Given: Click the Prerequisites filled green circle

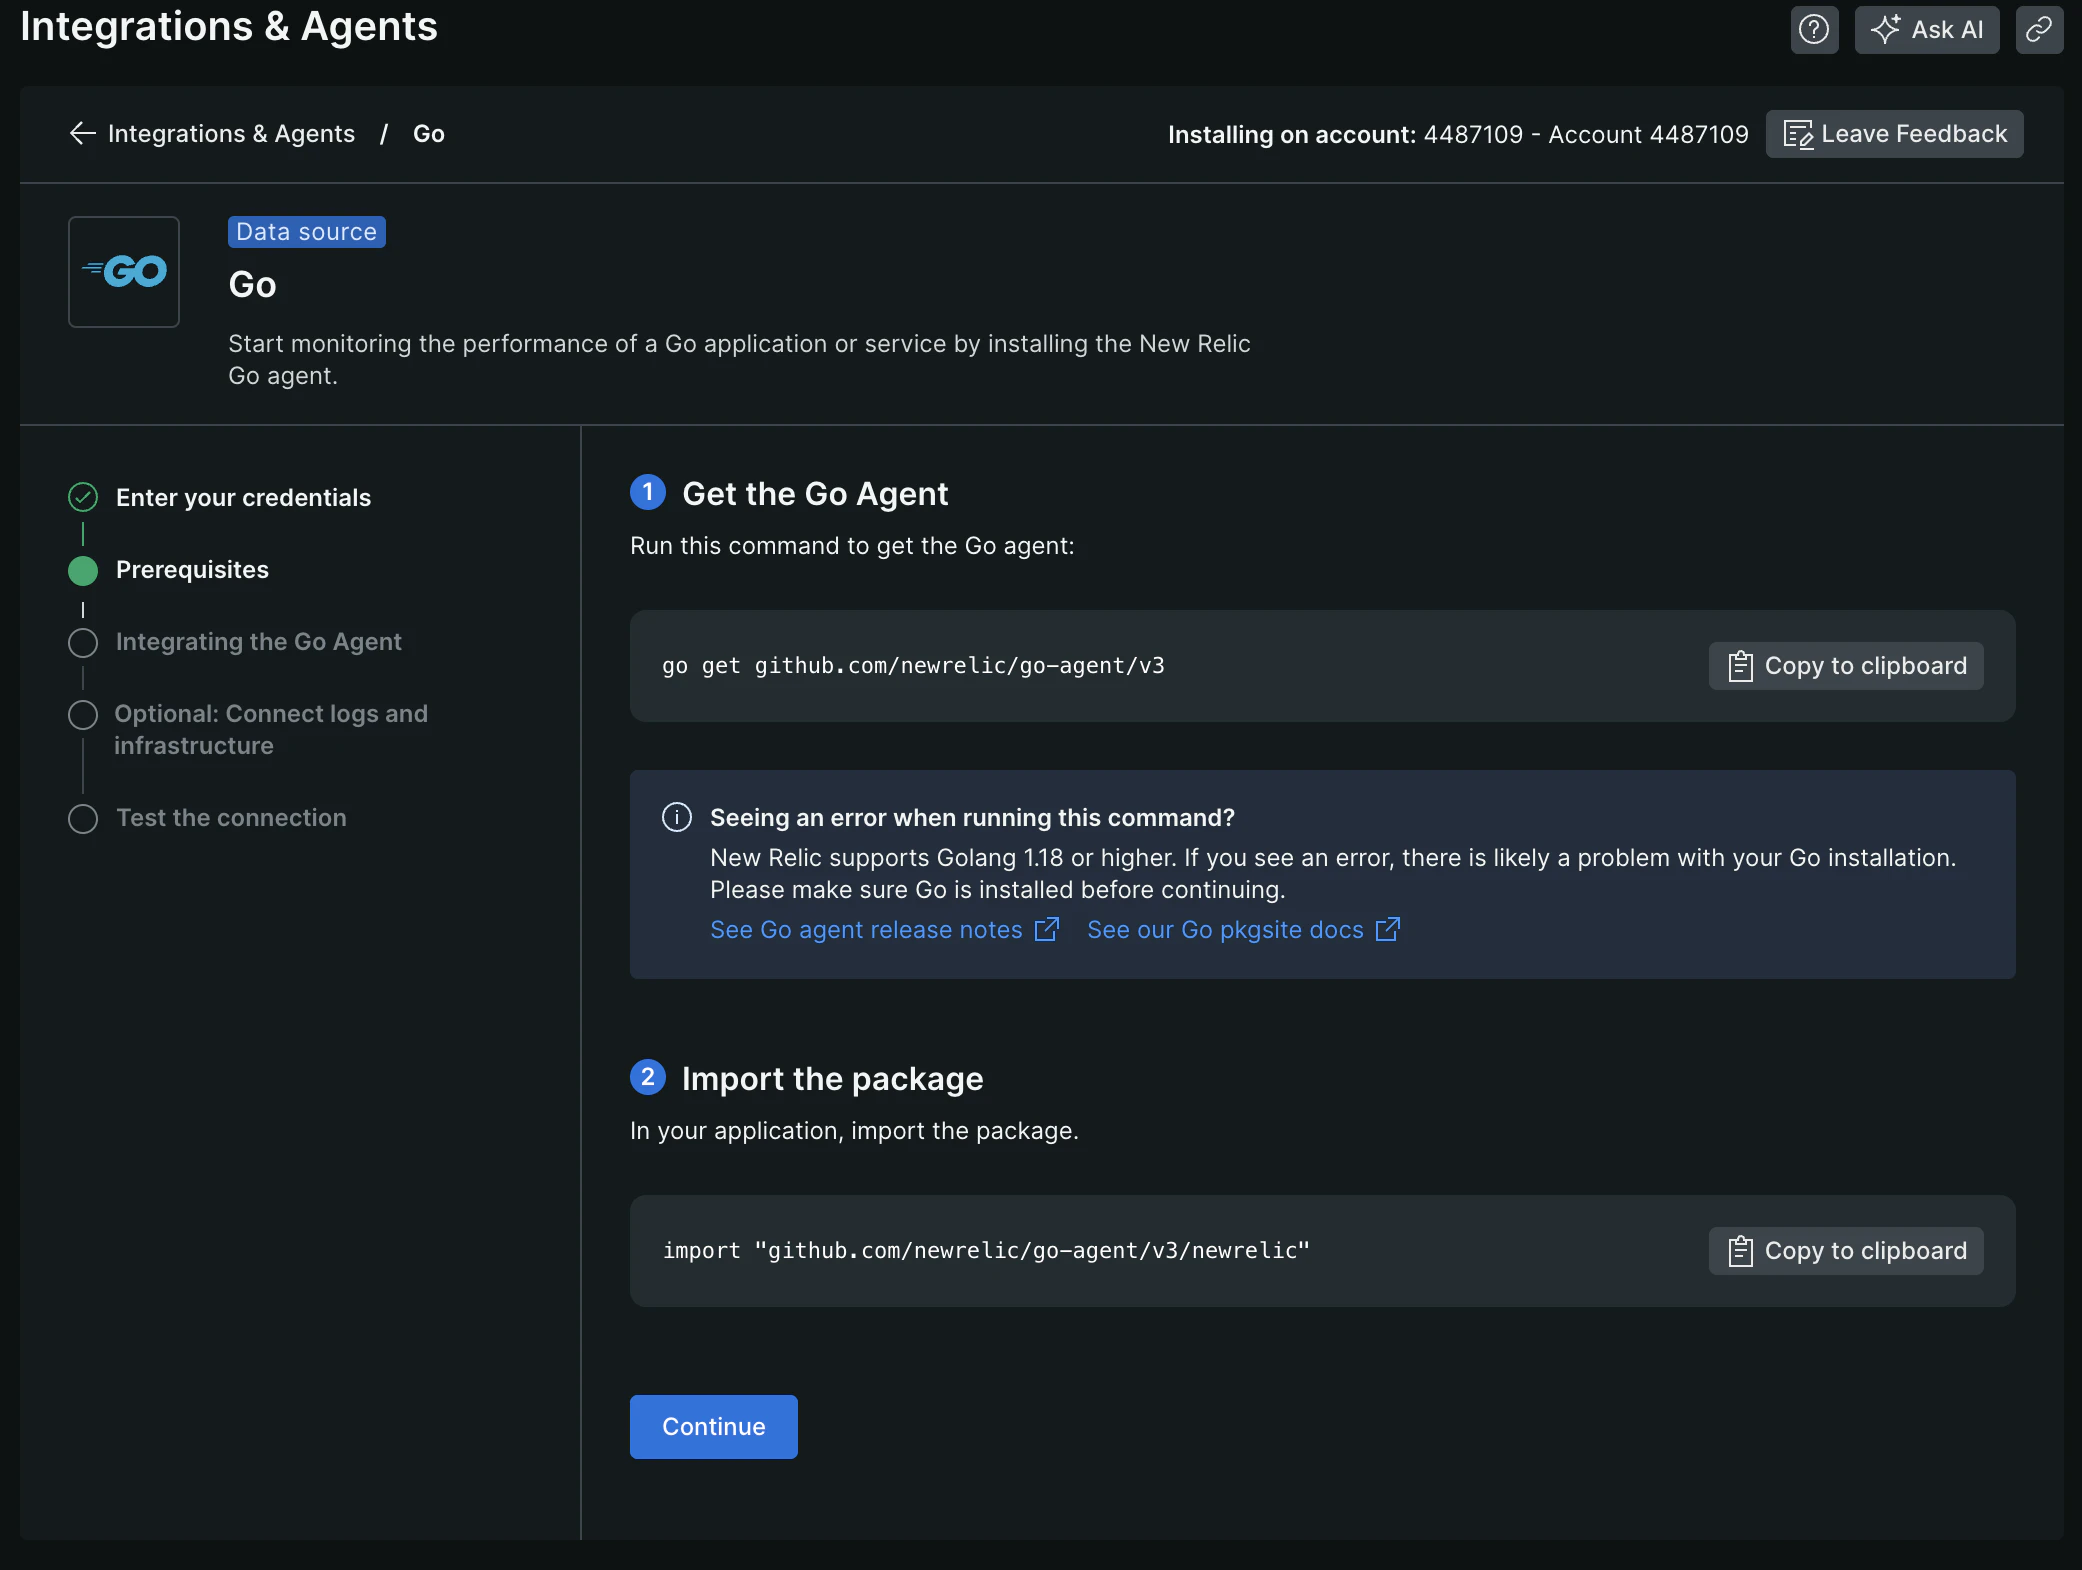Looking at the screenshot, I should coord(83,571).
